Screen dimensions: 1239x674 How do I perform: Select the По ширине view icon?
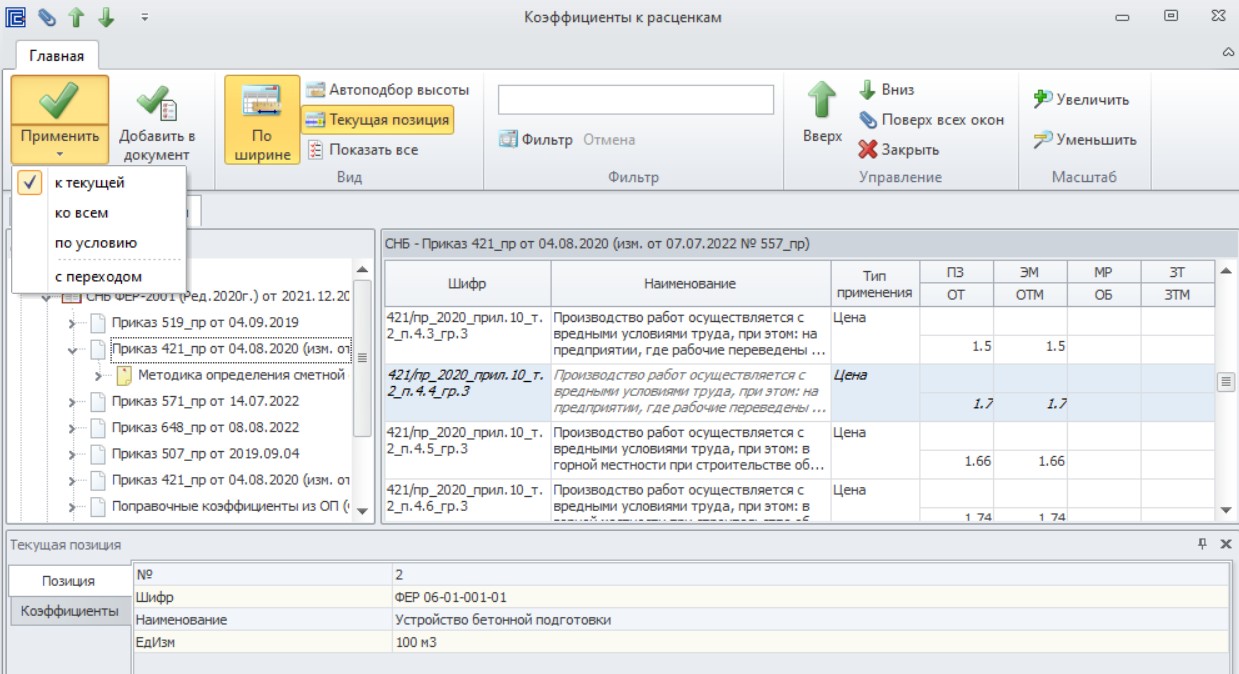tap(261, 102)
